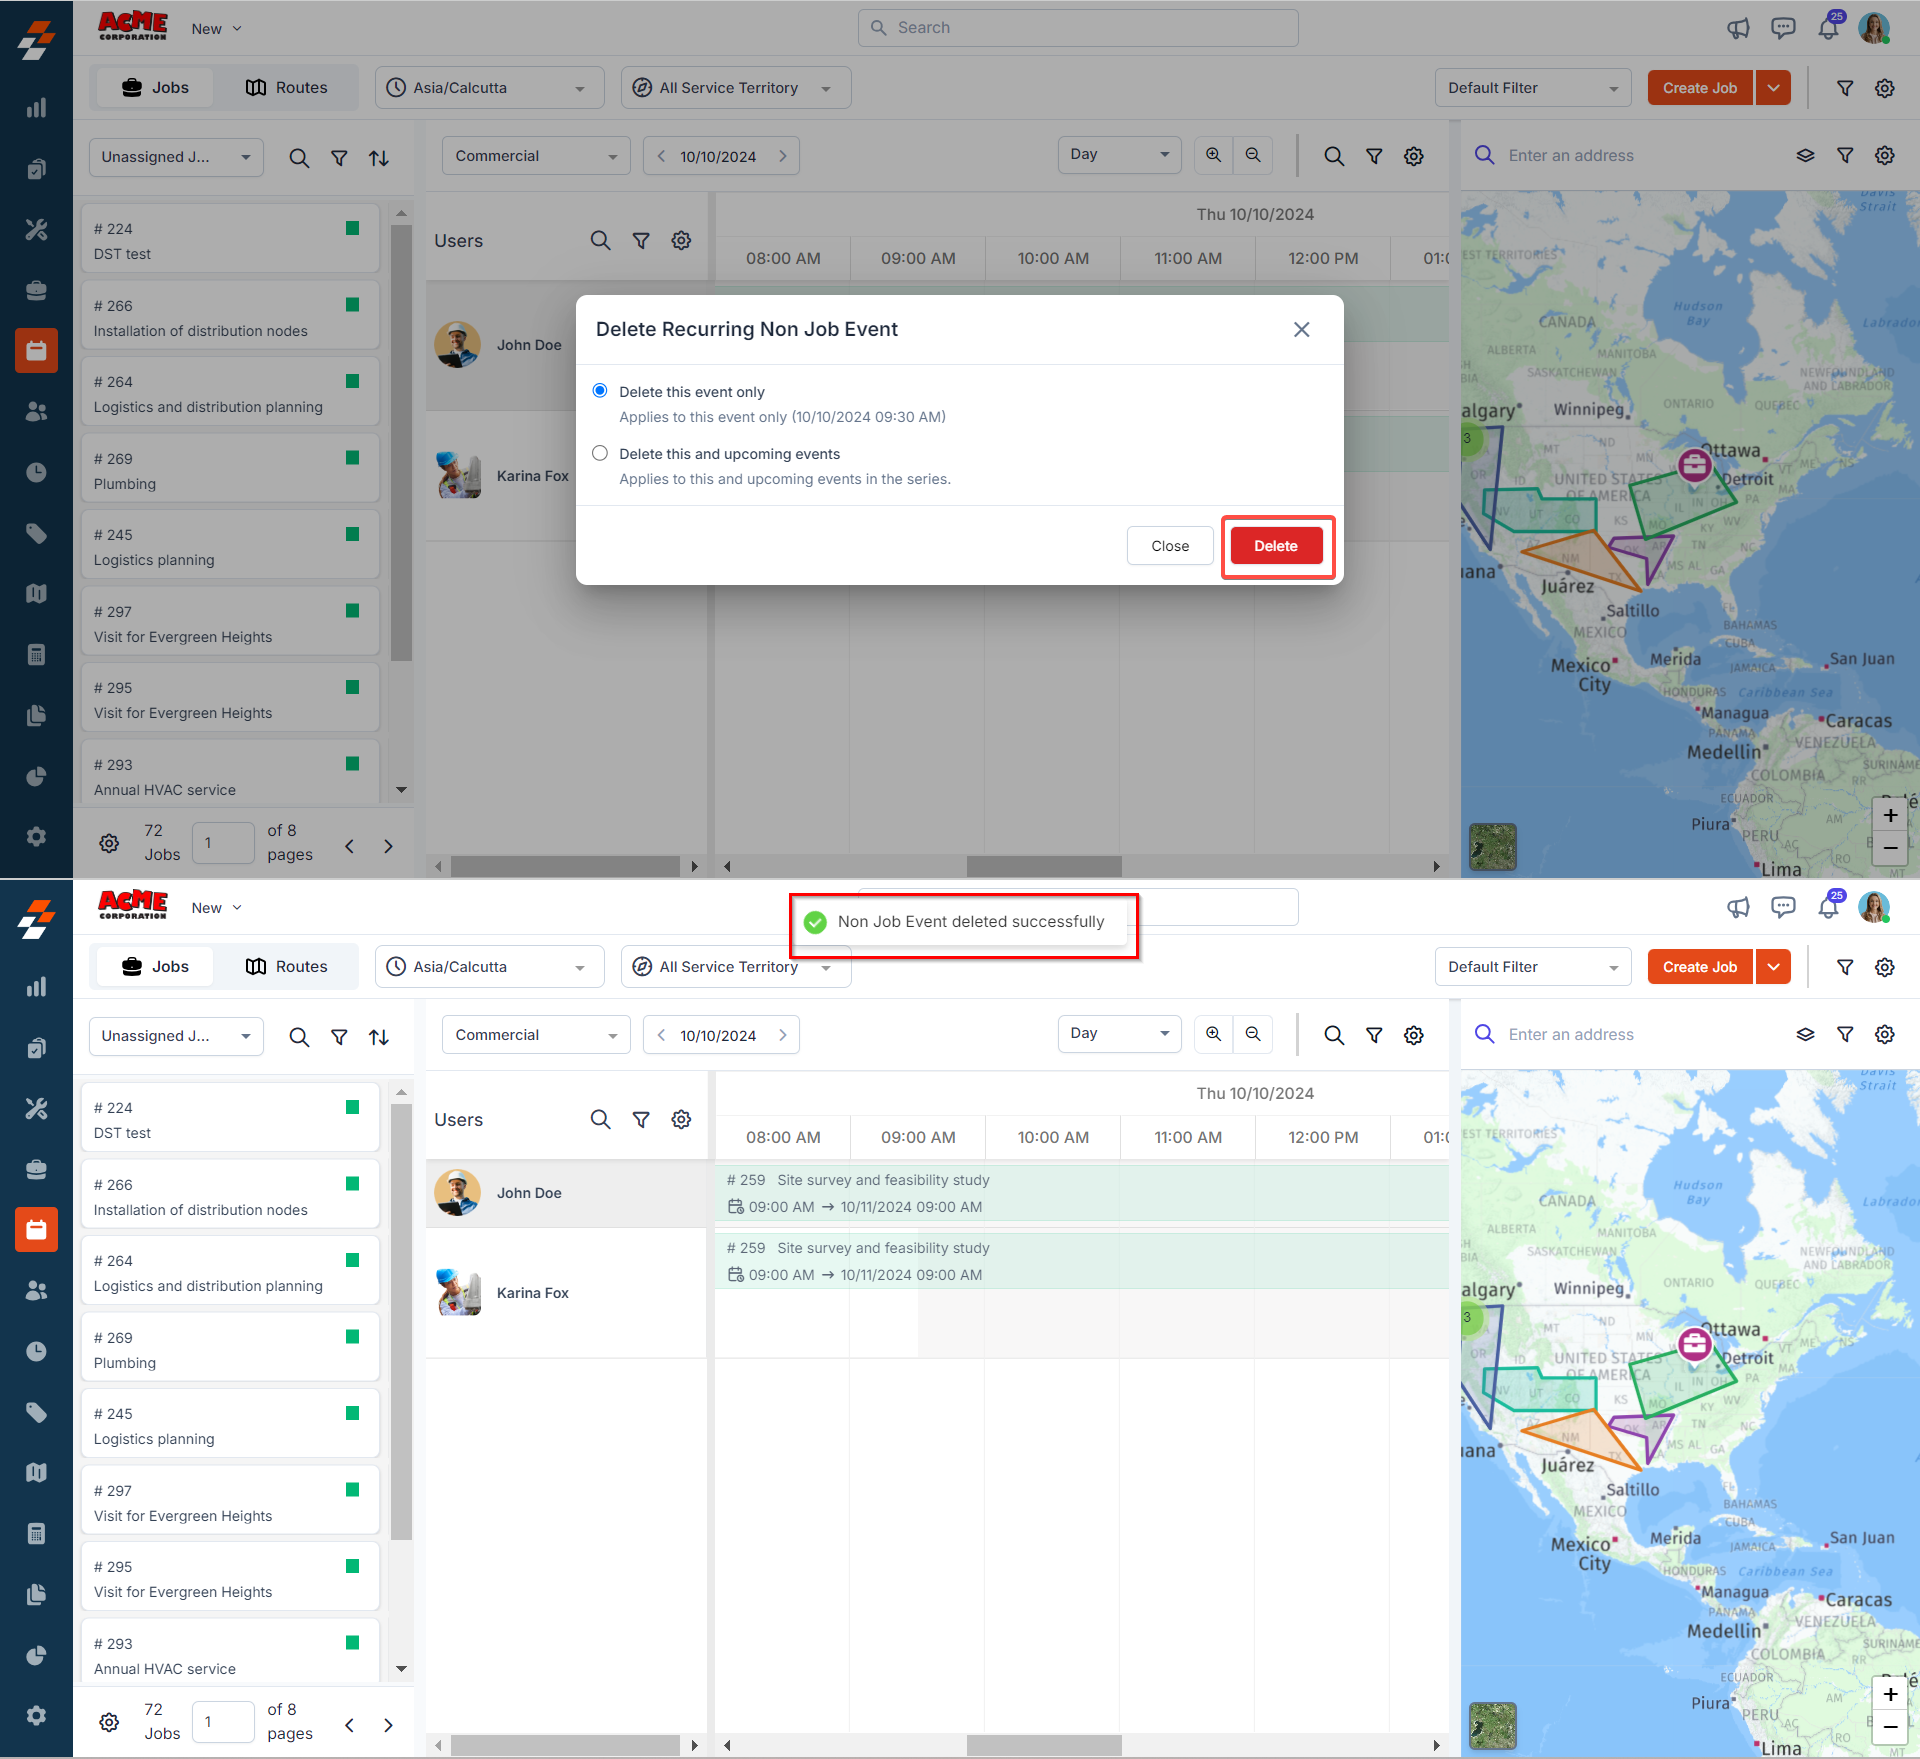Go to the next jobs page in the toast screen
1920x1759 pixels.
pos(388,1725)
